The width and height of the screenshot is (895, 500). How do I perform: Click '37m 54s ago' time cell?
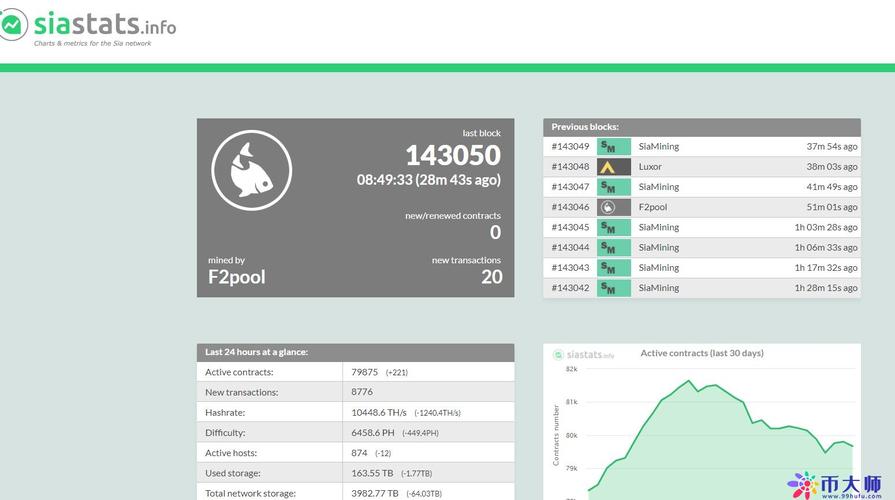tap(832, 147)
